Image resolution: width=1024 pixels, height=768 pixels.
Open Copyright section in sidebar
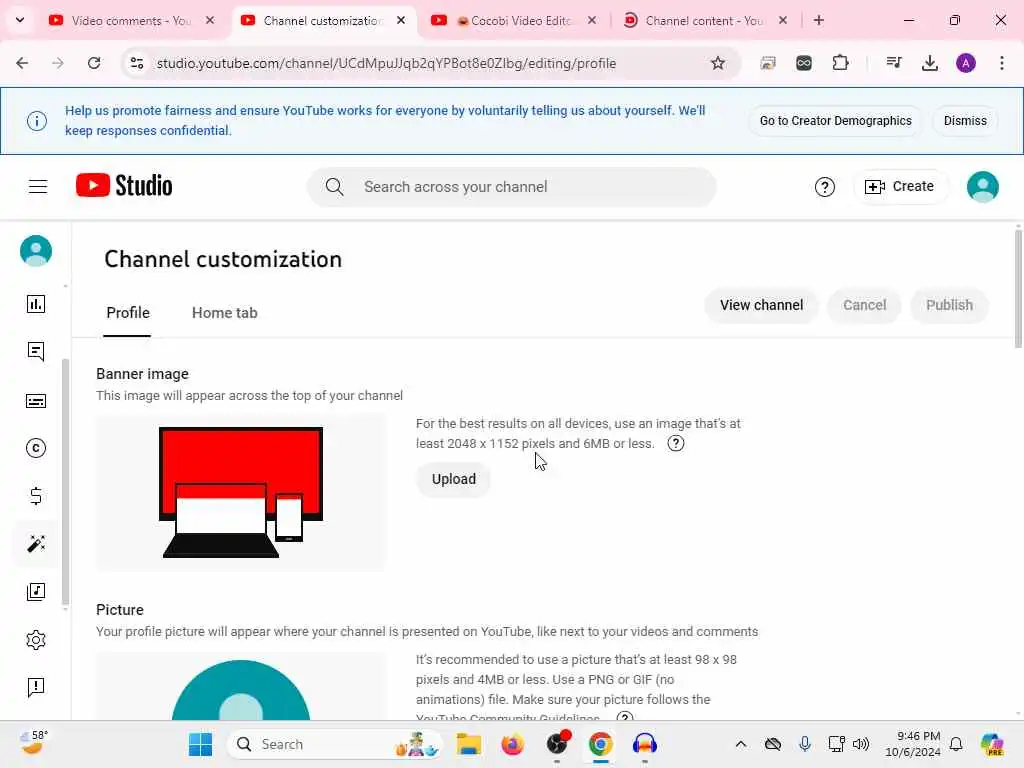tap(36, 448)
